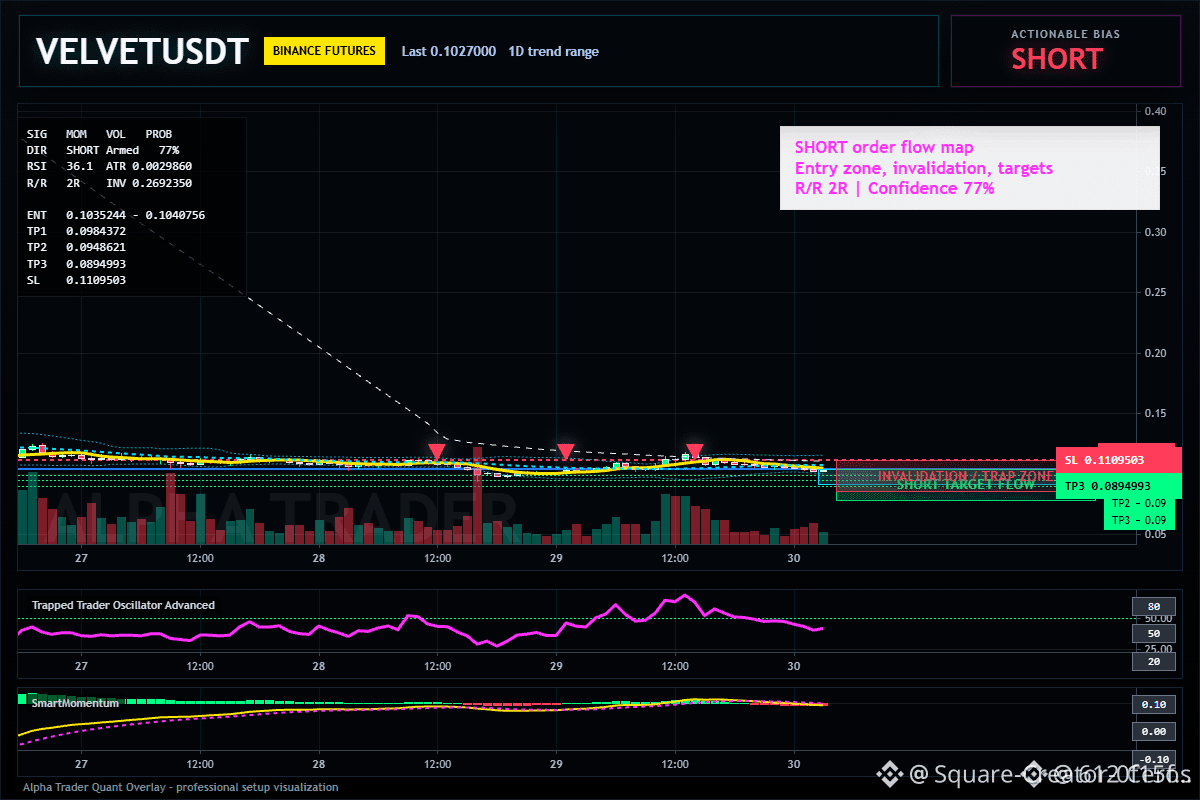Click the SIG MOM VOL PROB header row
The width and height of the screenshot is (1200, 800).
point(99,134)
